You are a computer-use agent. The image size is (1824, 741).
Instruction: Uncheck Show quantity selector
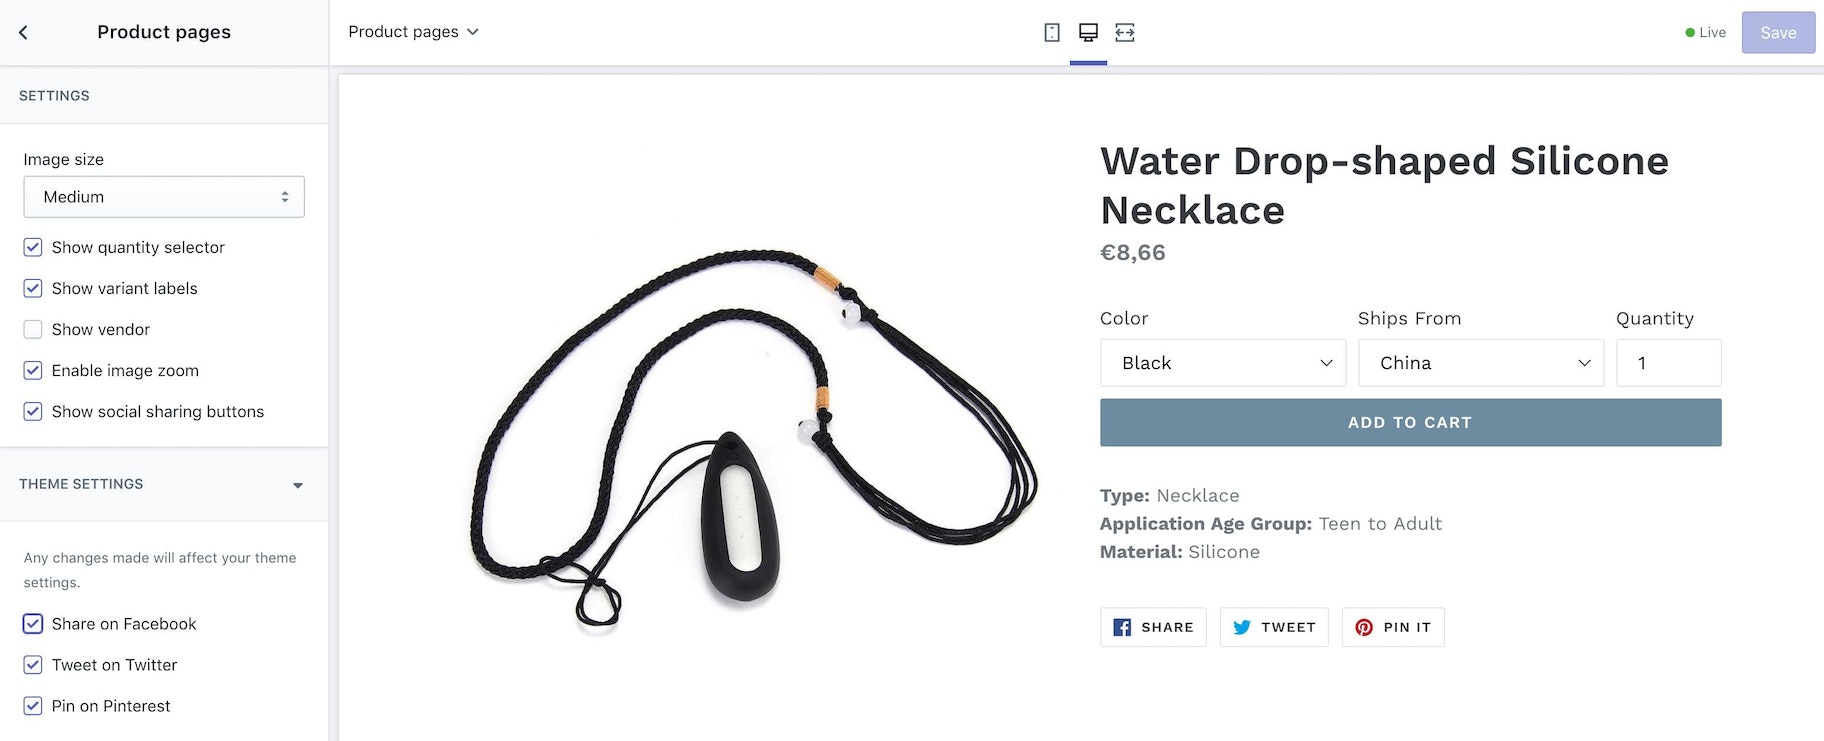click(33, 247)
